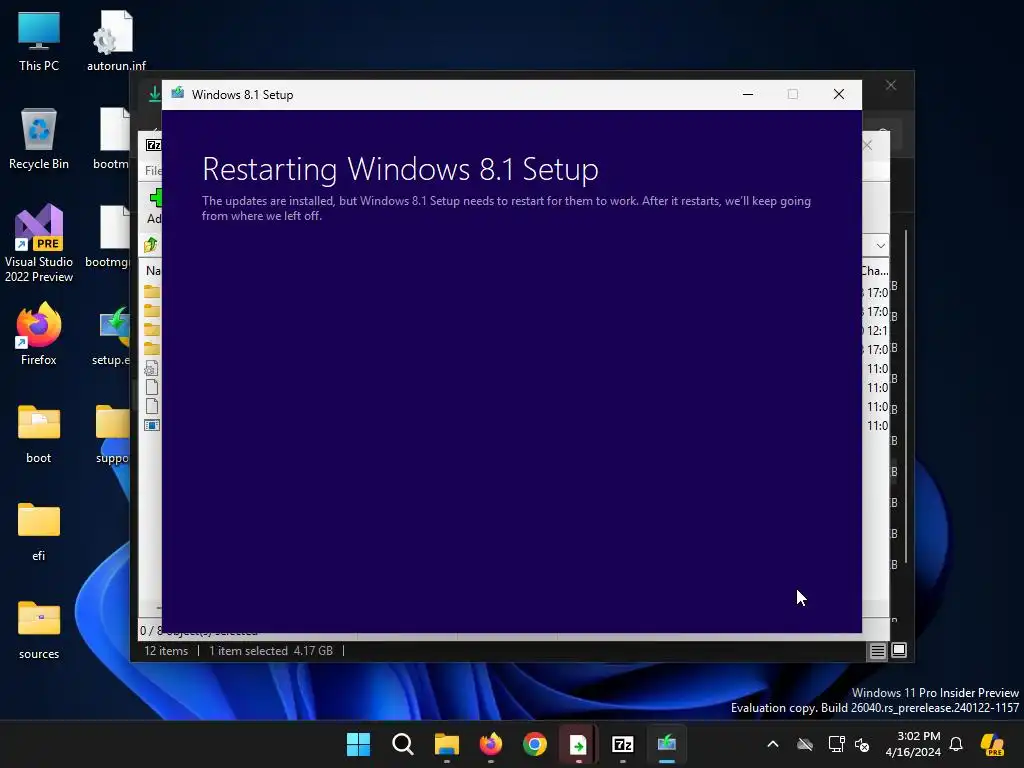This screenshot has width=1024, height=768.
Task: Switch to Windows Setup on the taskbar
Action: 667,744
